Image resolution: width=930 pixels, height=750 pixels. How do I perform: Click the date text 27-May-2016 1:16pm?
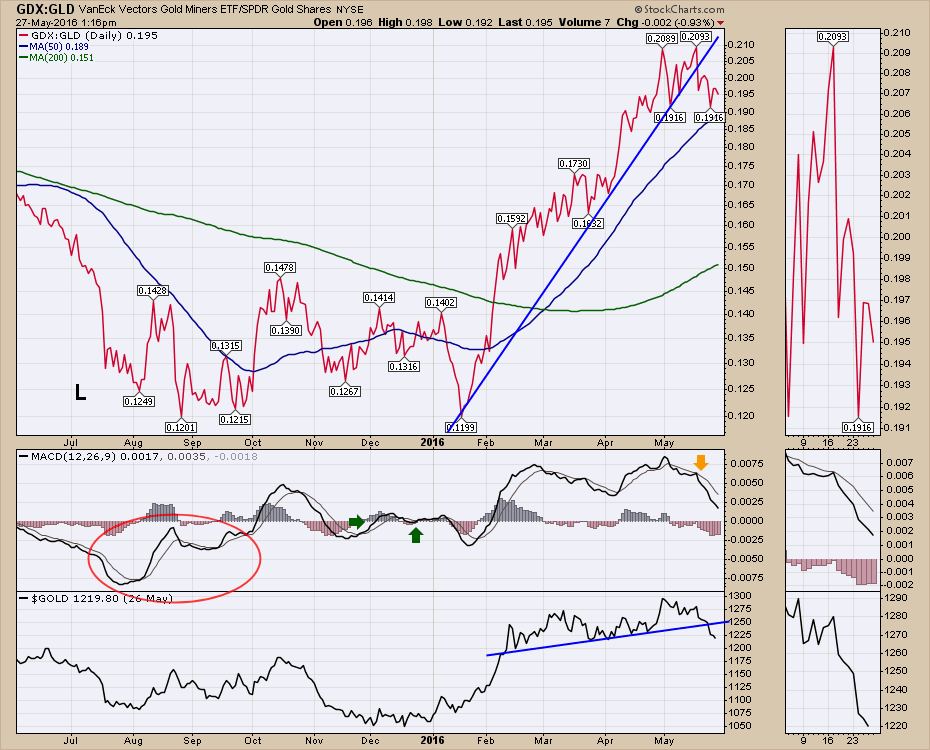click(66, 23)
